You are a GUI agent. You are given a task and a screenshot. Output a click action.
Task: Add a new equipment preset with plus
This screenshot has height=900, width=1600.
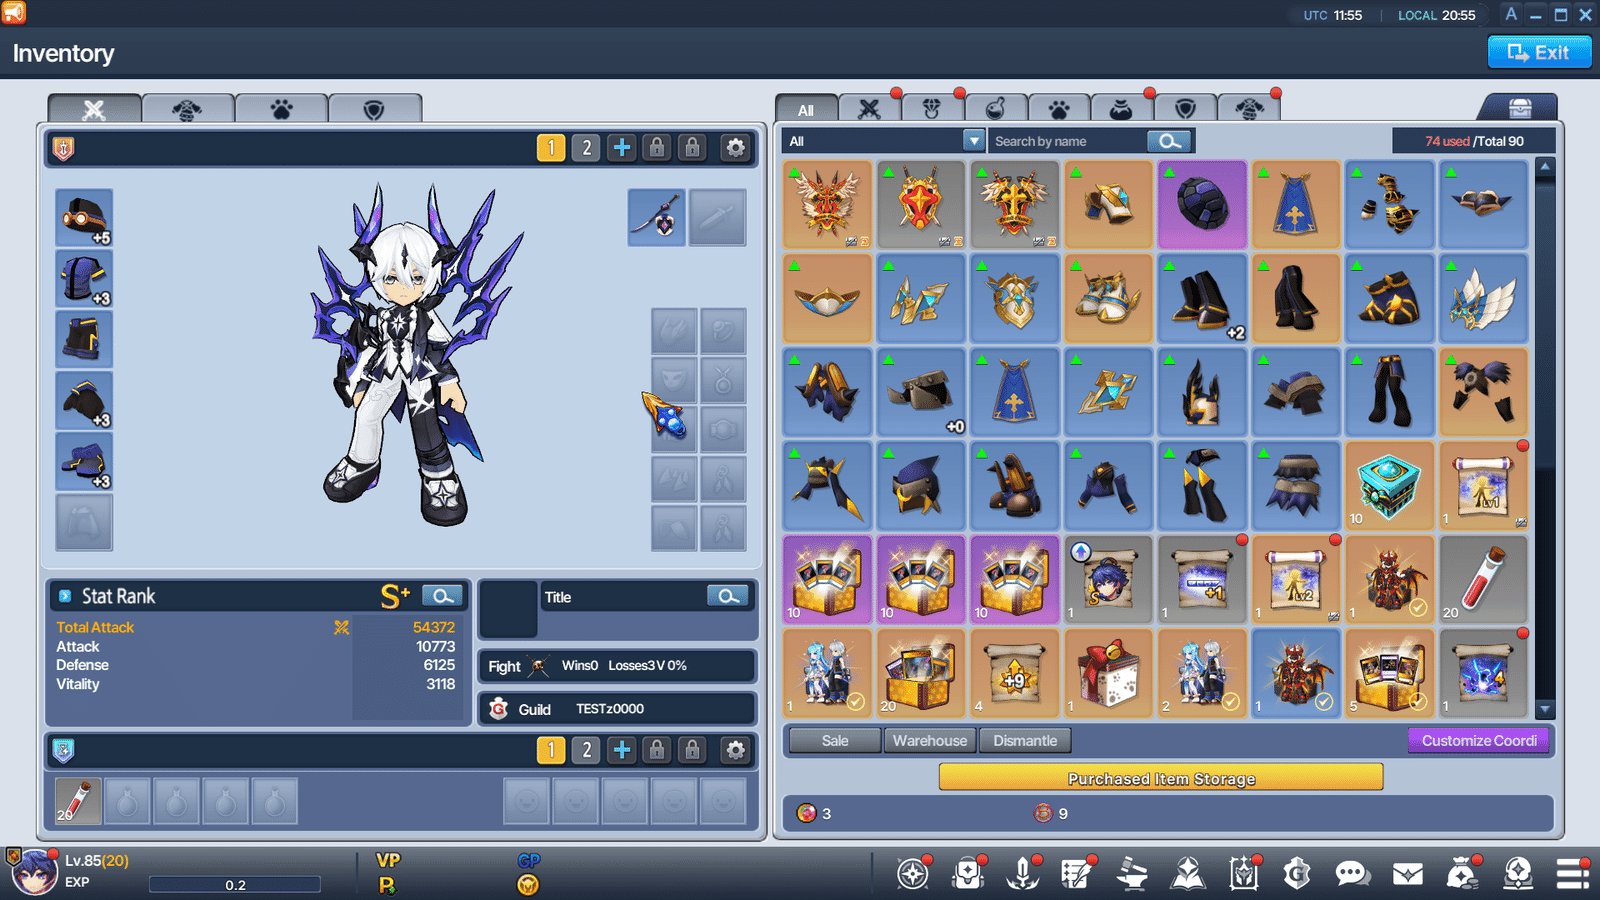(x=622, y=148)
